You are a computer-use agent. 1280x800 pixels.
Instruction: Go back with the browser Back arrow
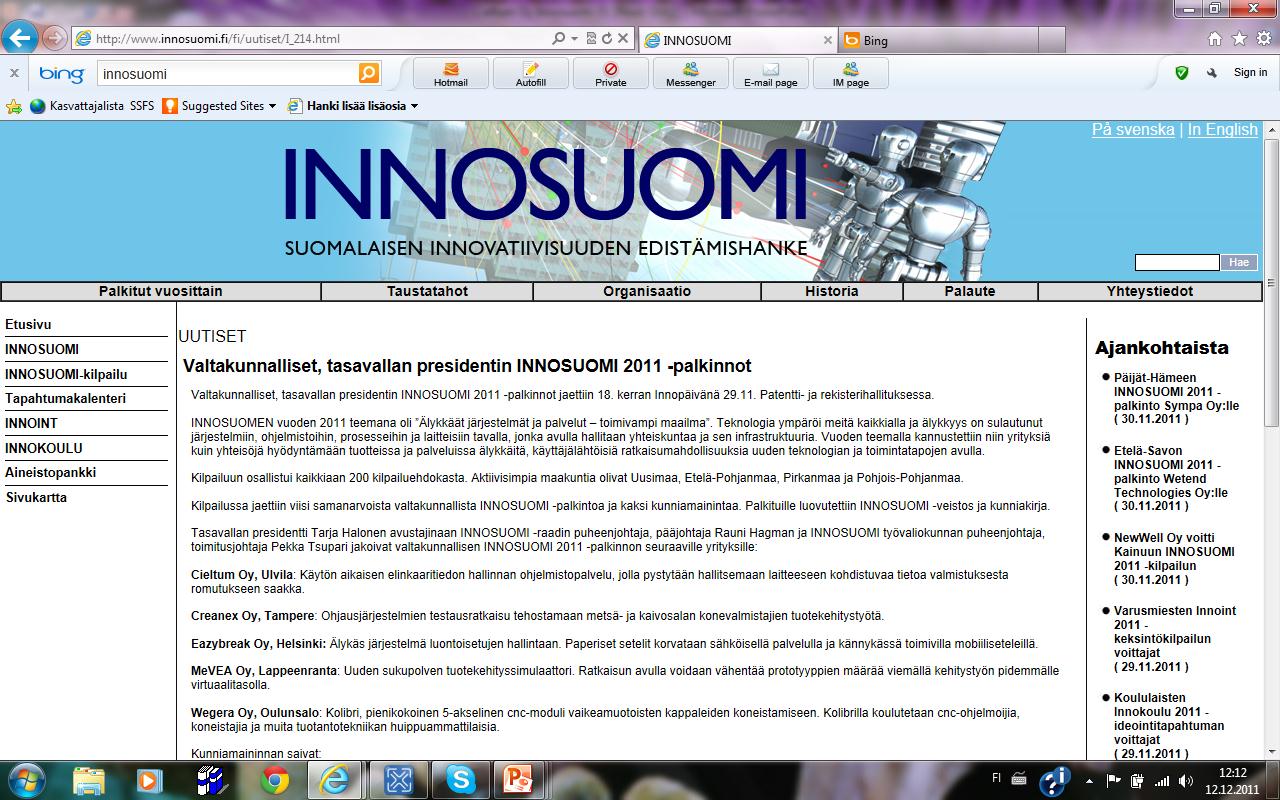(x=21, y=38)
